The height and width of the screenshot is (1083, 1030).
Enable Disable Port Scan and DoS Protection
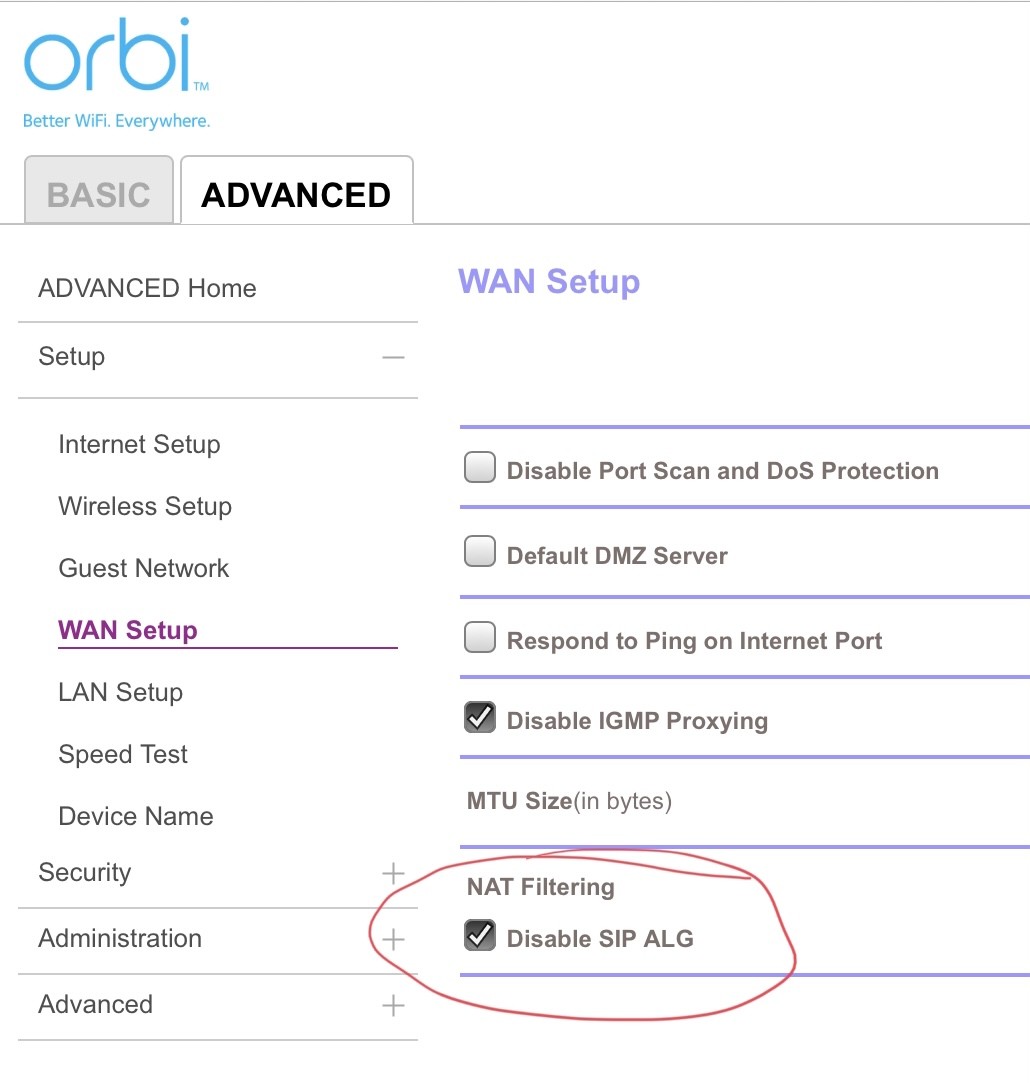coord(480,468)
